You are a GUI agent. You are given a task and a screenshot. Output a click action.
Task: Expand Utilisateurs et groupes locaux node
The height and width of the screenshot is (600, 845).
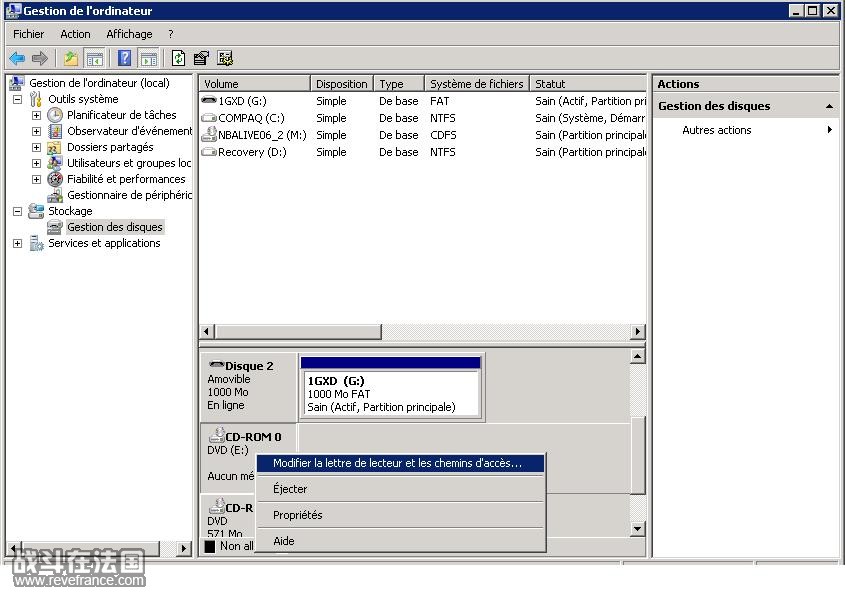[x=36, y=163]
